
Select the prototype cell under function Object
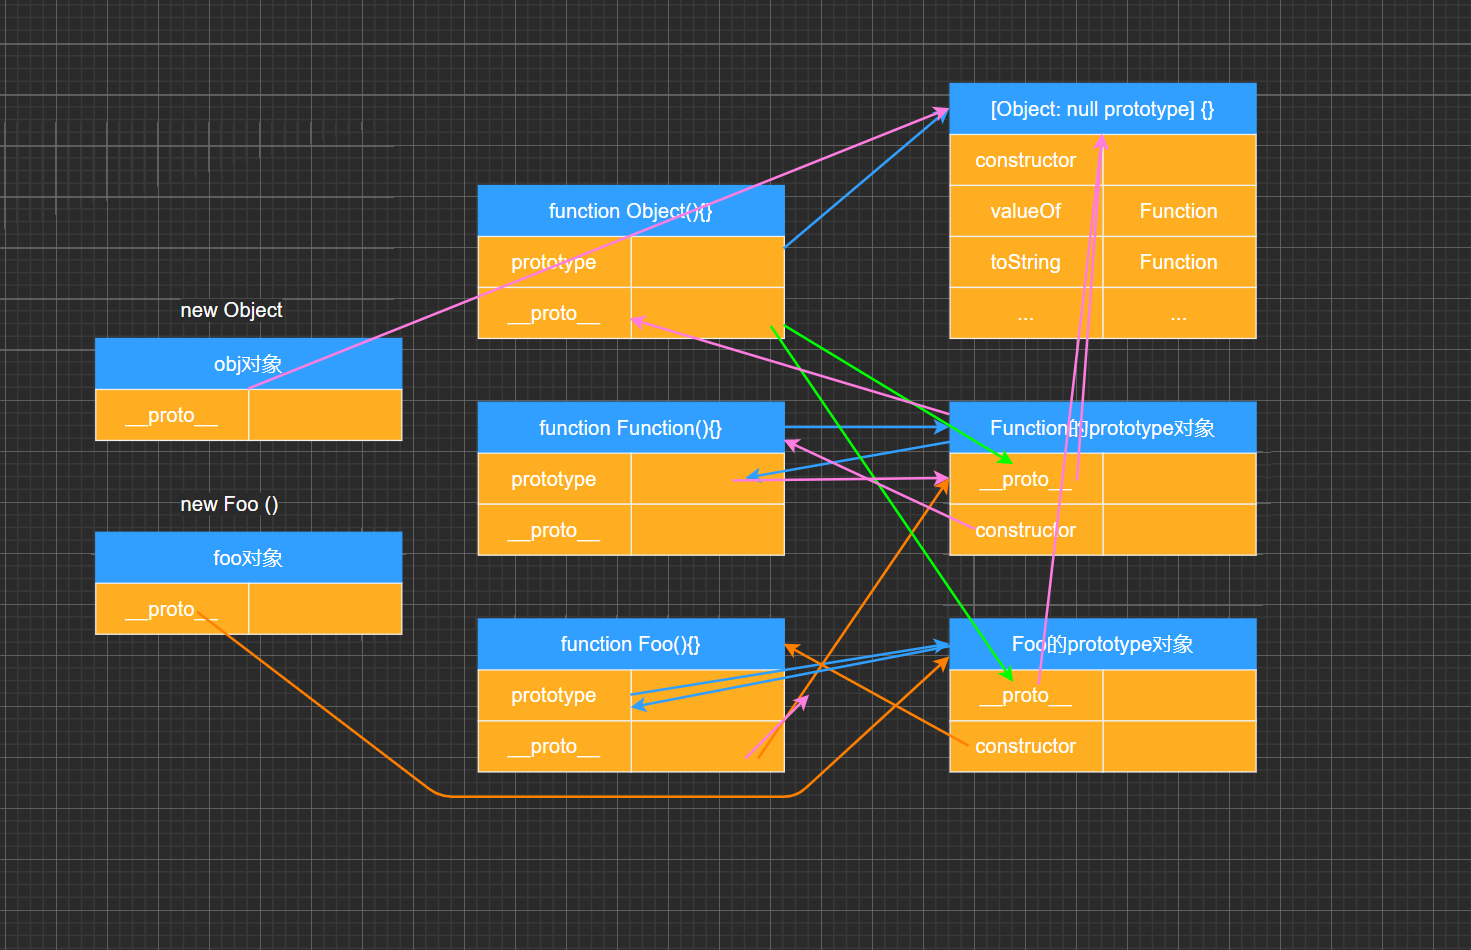click(x=554, y=262)
